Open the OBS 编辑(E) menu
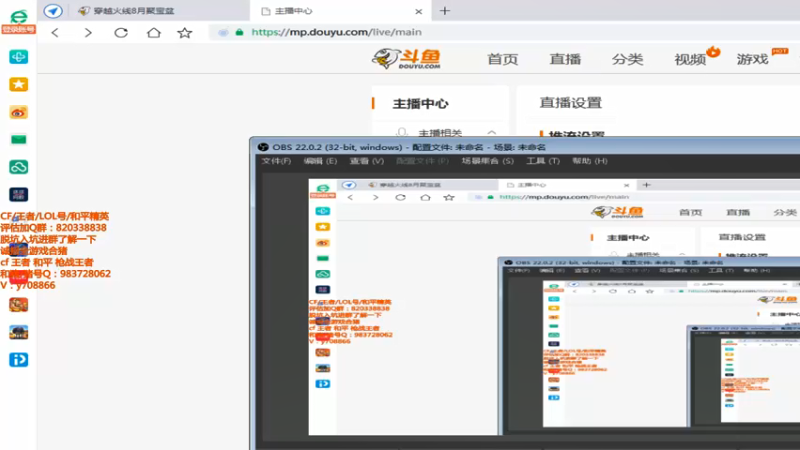Screen dimensions: 800x450 [x=320, y=161]
